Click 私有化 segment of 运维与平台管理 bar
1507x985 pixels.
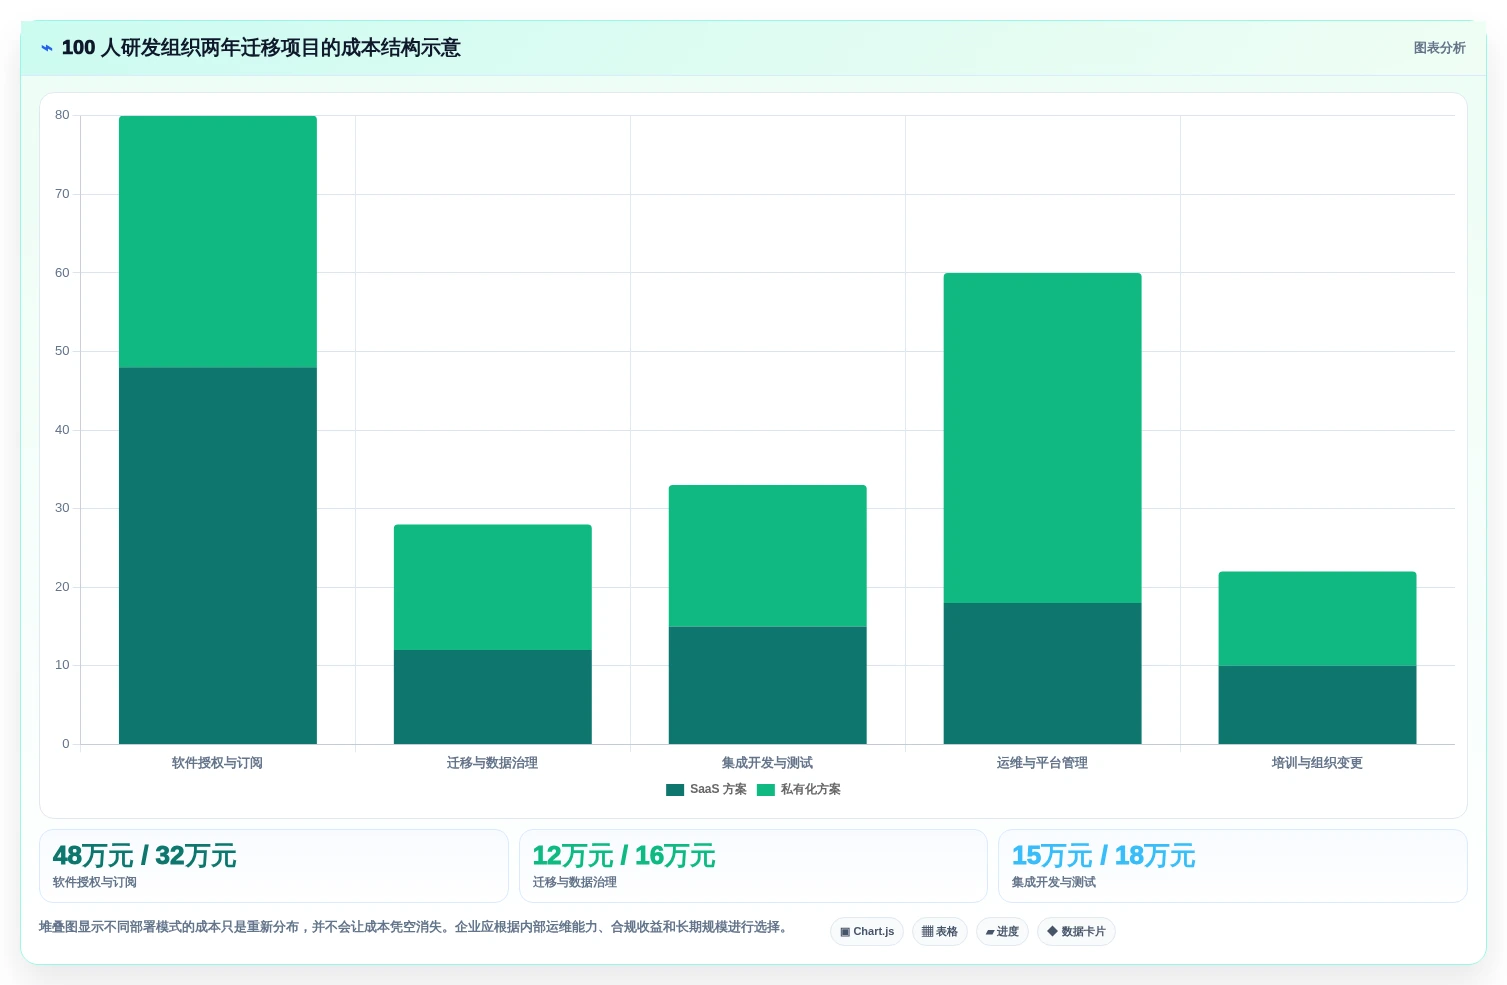[x=1043, y=437]
